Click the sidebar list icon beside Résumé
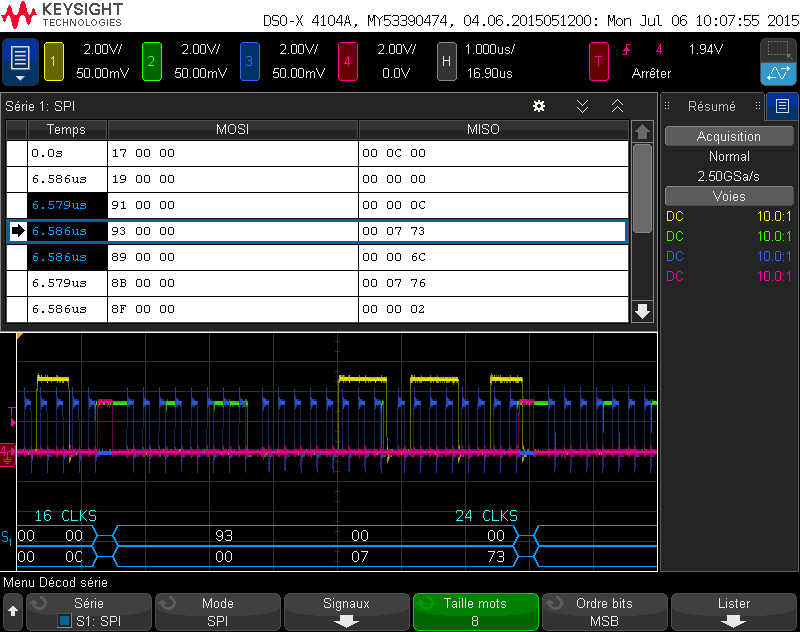Viewport: 800px width, 632px height. (x=782, y=106)
